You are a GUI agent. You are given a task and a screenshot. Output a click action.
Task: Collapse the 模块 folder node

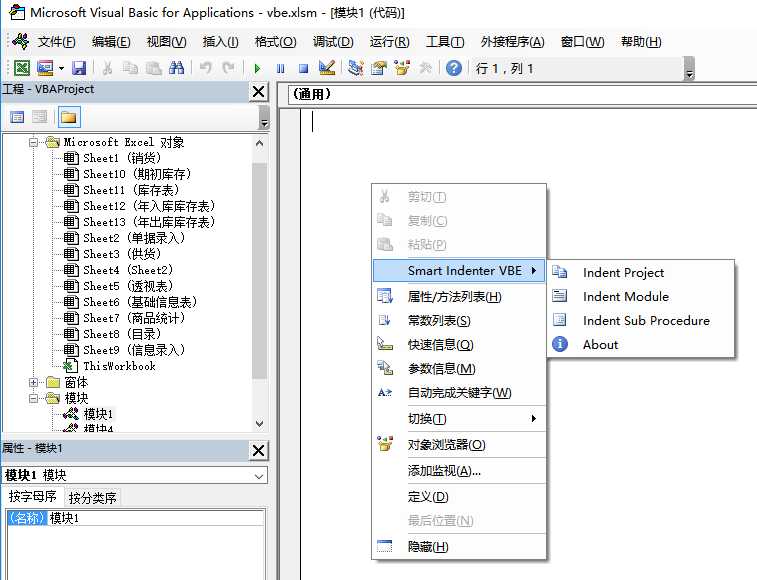point(33,398)
